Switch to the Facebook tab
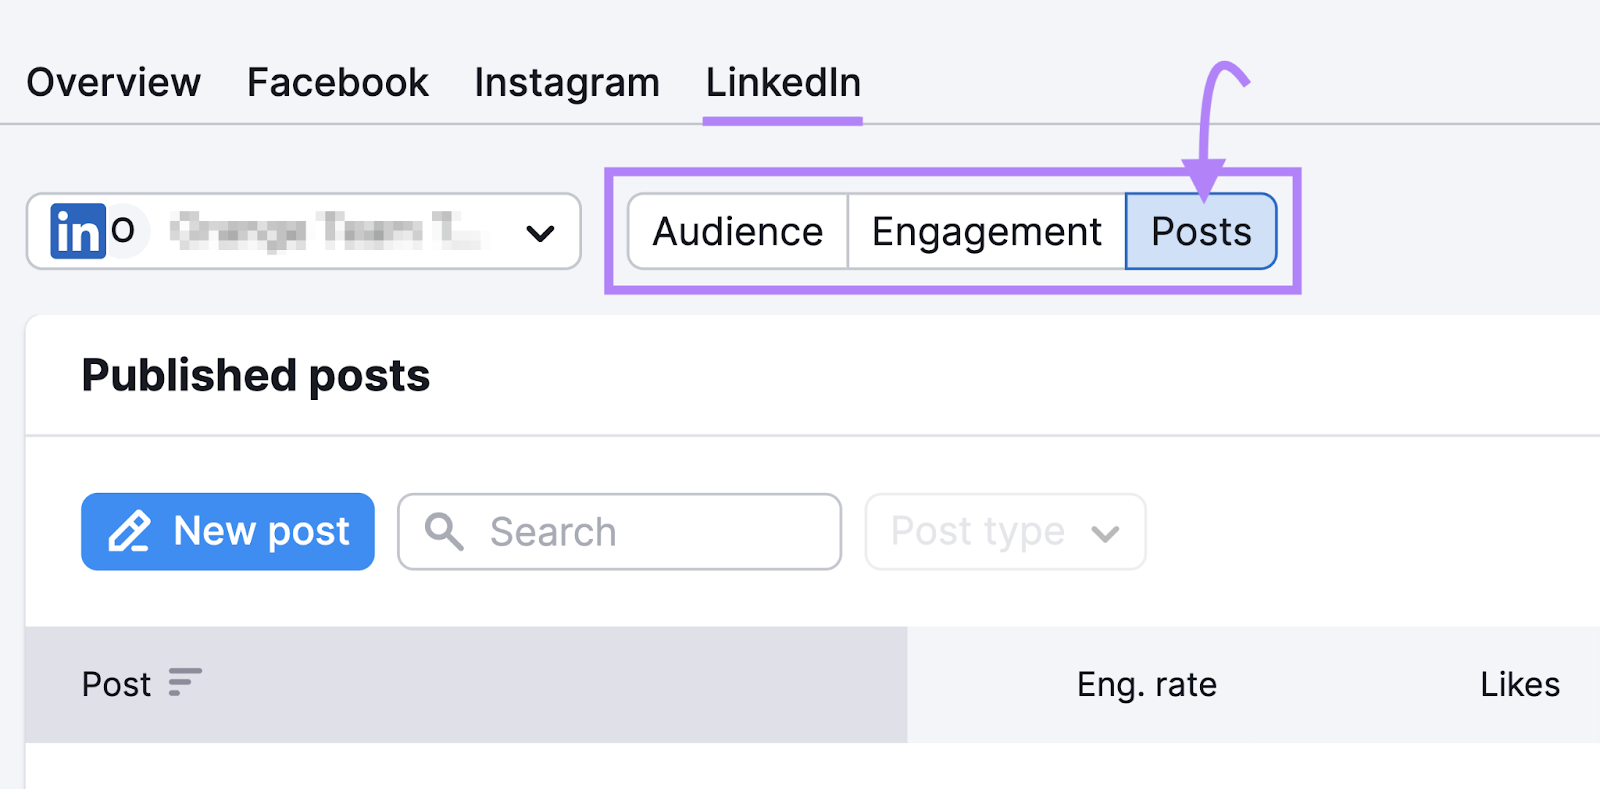Screen dimensions: 1600x789 point(337,83)
